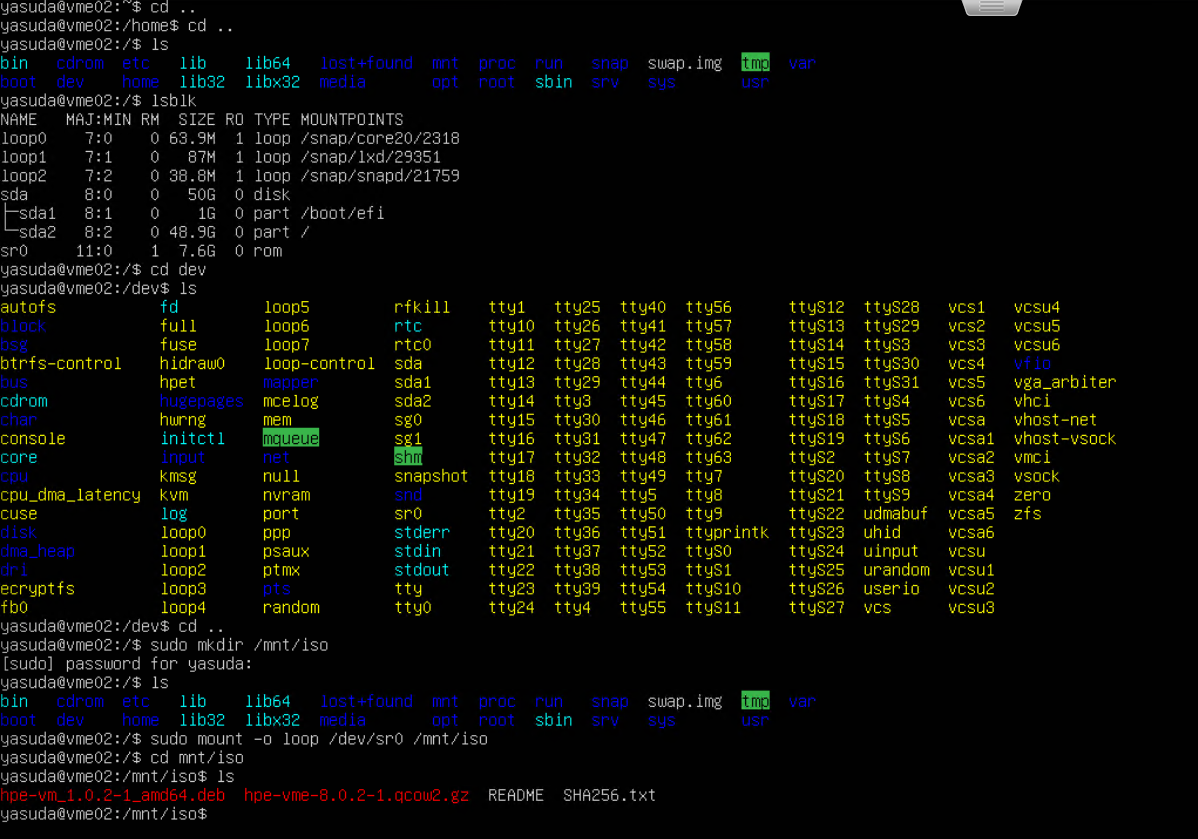Select the file name hpe-vm_1.0.2-1_amd64.deb

click(x=113, y=795)
